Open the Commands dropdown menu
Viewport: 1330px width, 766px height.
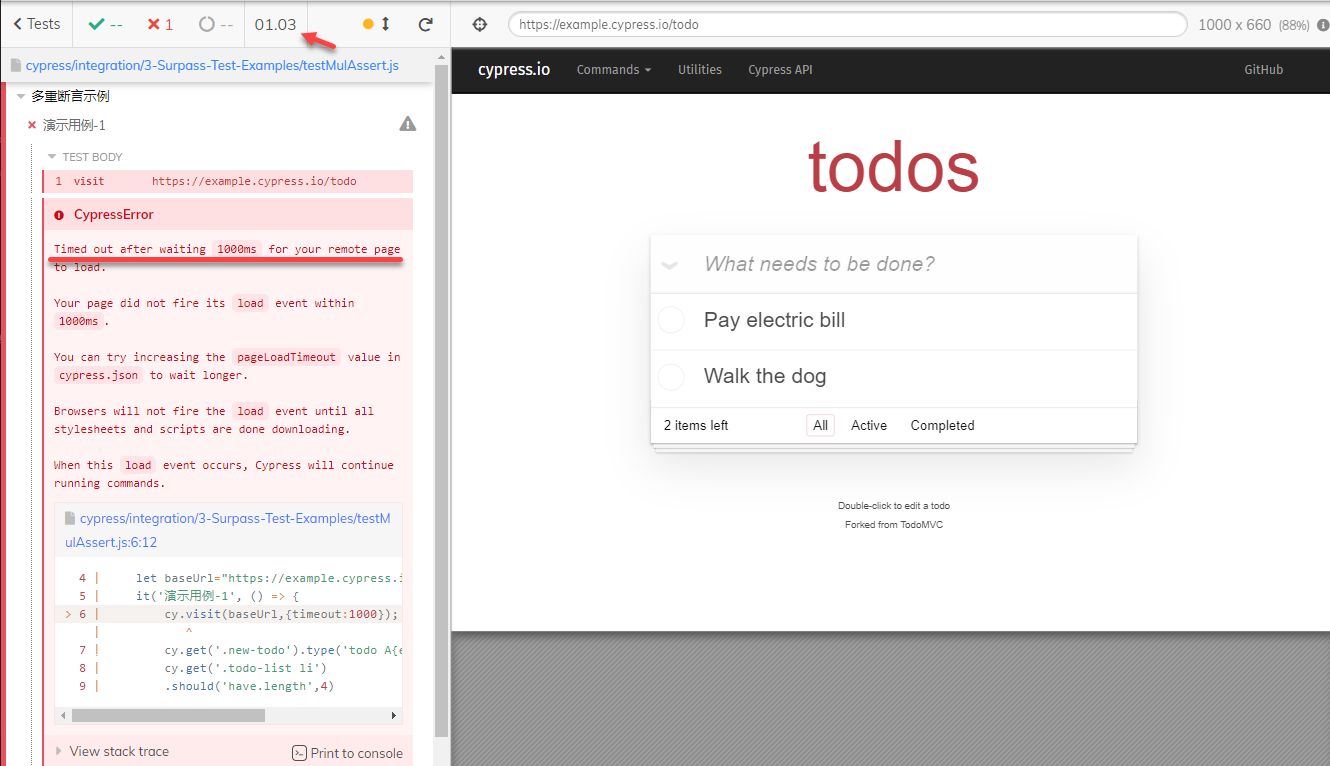[x=613, y=70]
